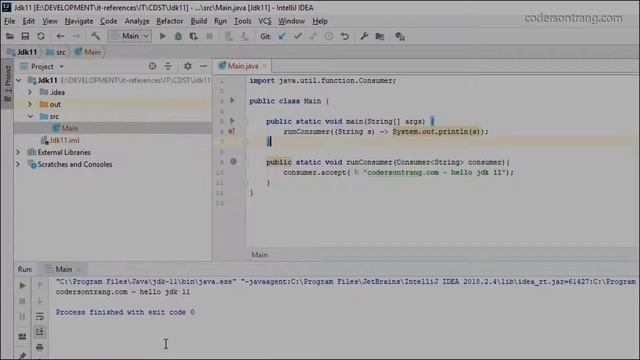This screenshot has width=640, height=360.
Task: Run Main with the green toolbar play icon
Action: point(162,36)
